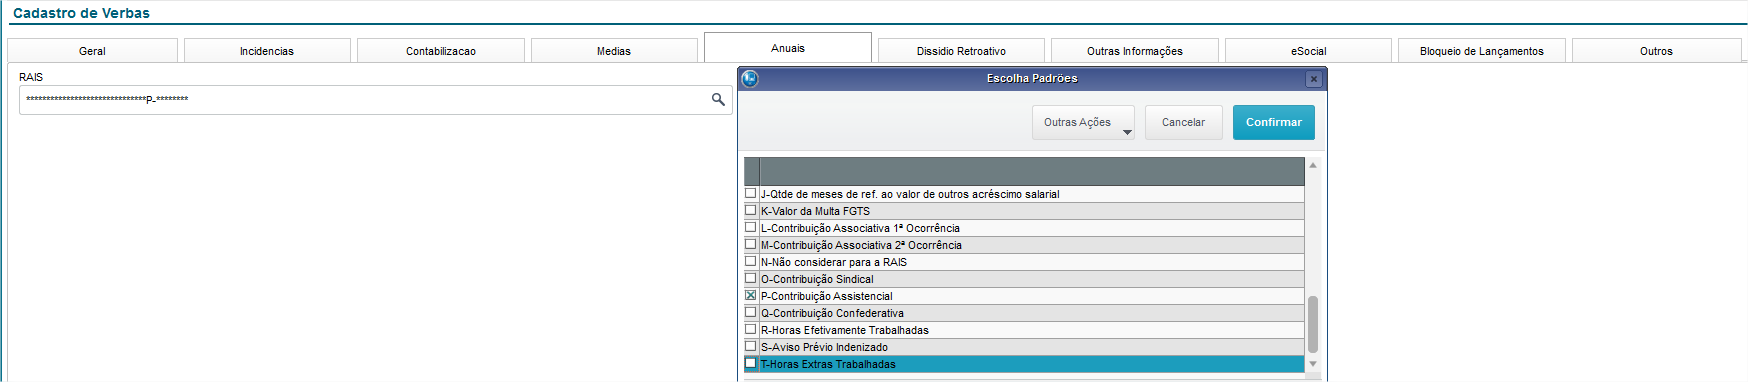Click the list scroll up arrow
This screenshot has height=382, width=1748.
click(1313, 165)
